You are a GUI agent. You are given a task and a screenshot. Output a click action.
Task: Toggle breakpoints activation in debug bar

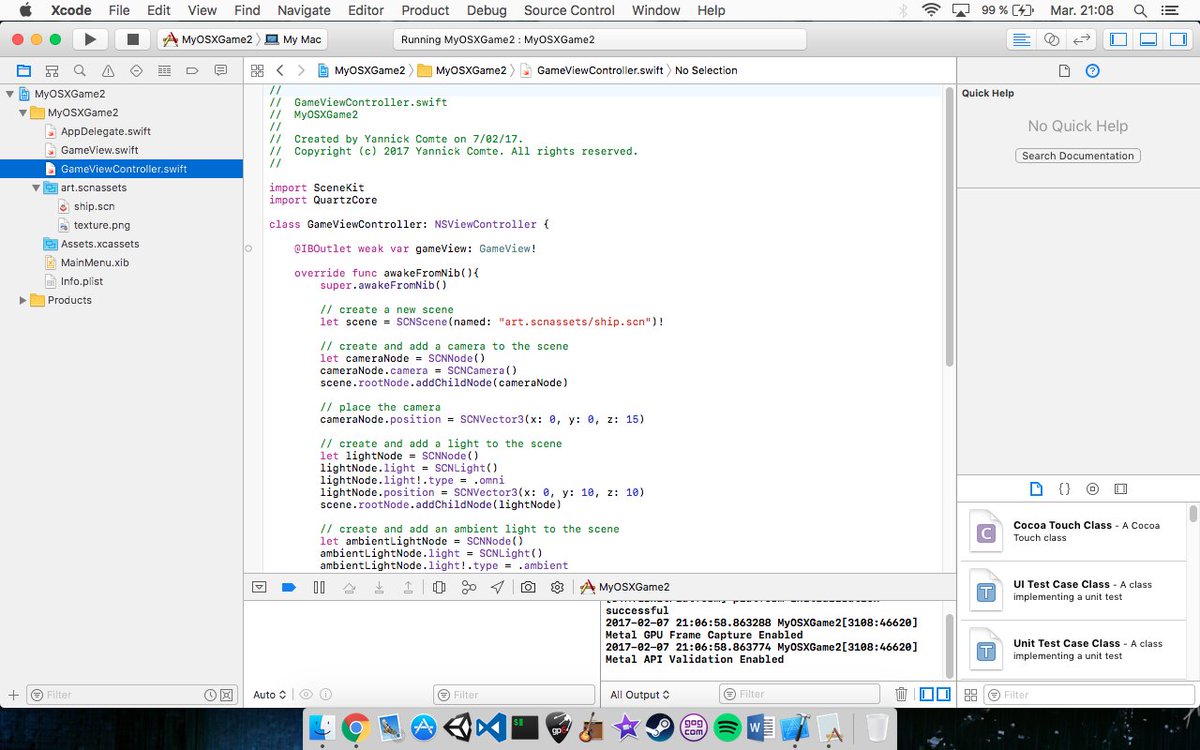(x=288, y=587)
